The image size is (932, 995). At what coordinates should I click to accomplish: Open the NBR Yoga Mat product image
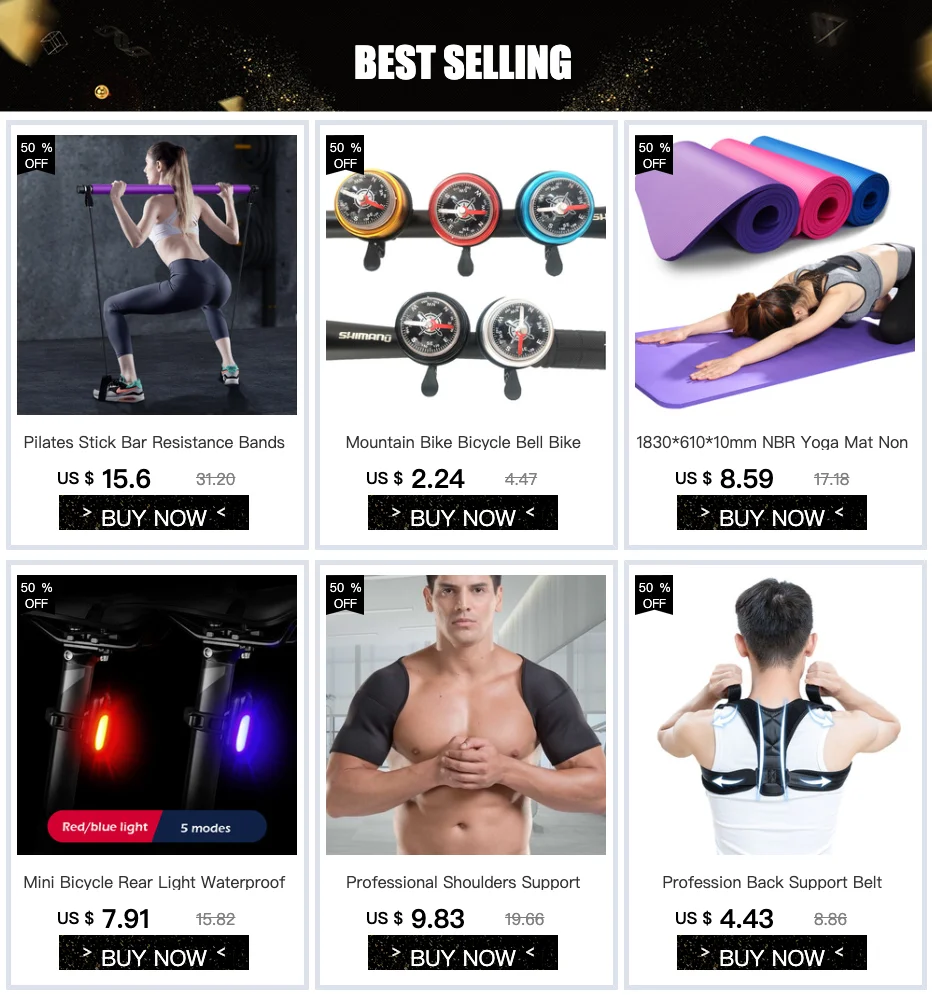tap(775, 275)
